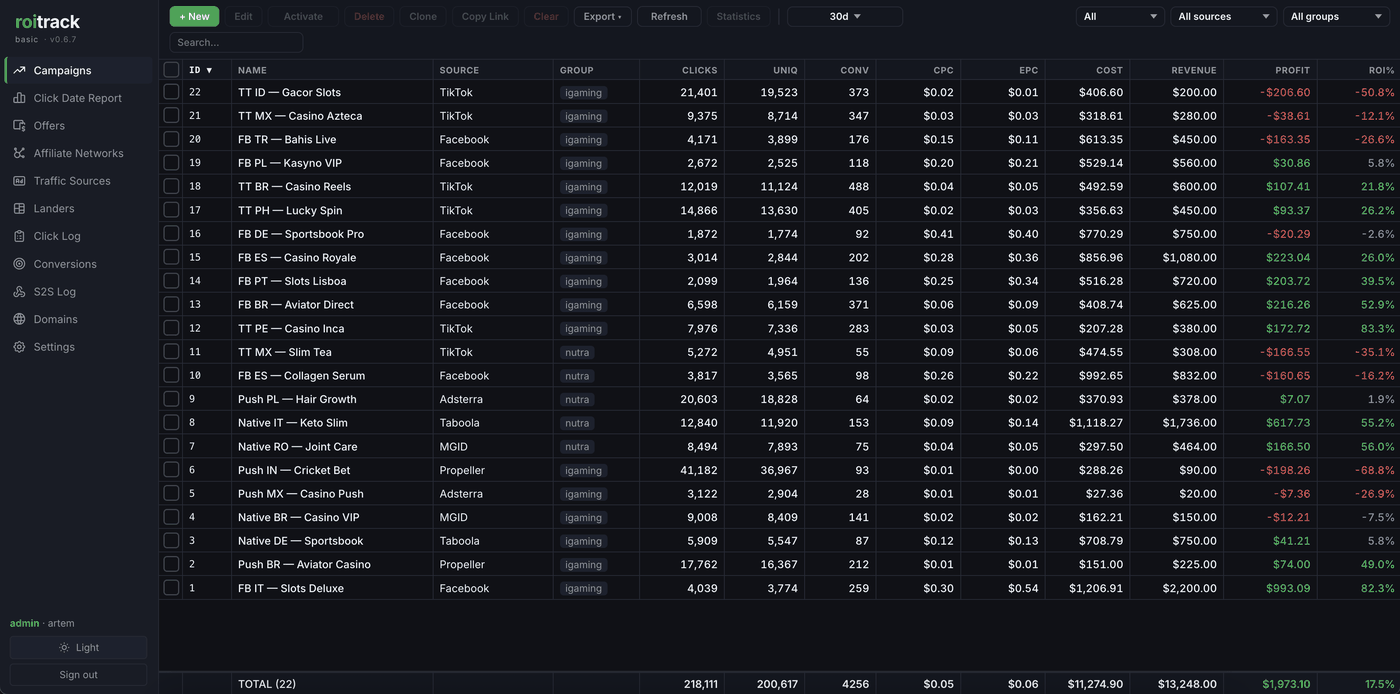Go to Conversions in the sidebar
The image size is (1400, 694).
[65, 264]
